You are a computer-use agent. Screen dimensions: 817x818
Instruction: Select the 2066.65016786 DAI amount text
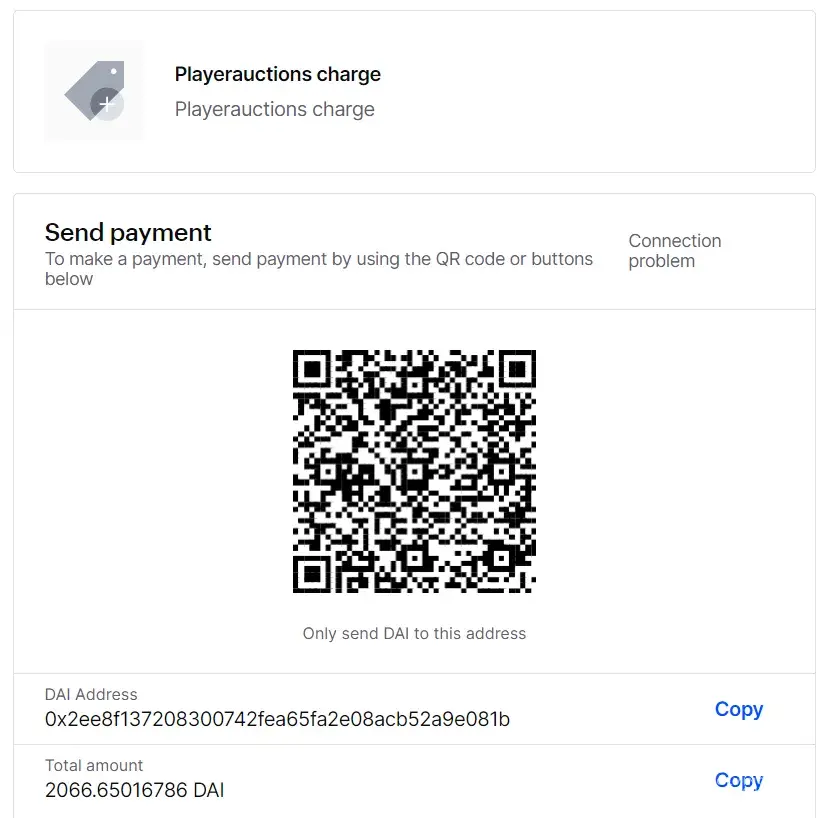tap(134, 790)
